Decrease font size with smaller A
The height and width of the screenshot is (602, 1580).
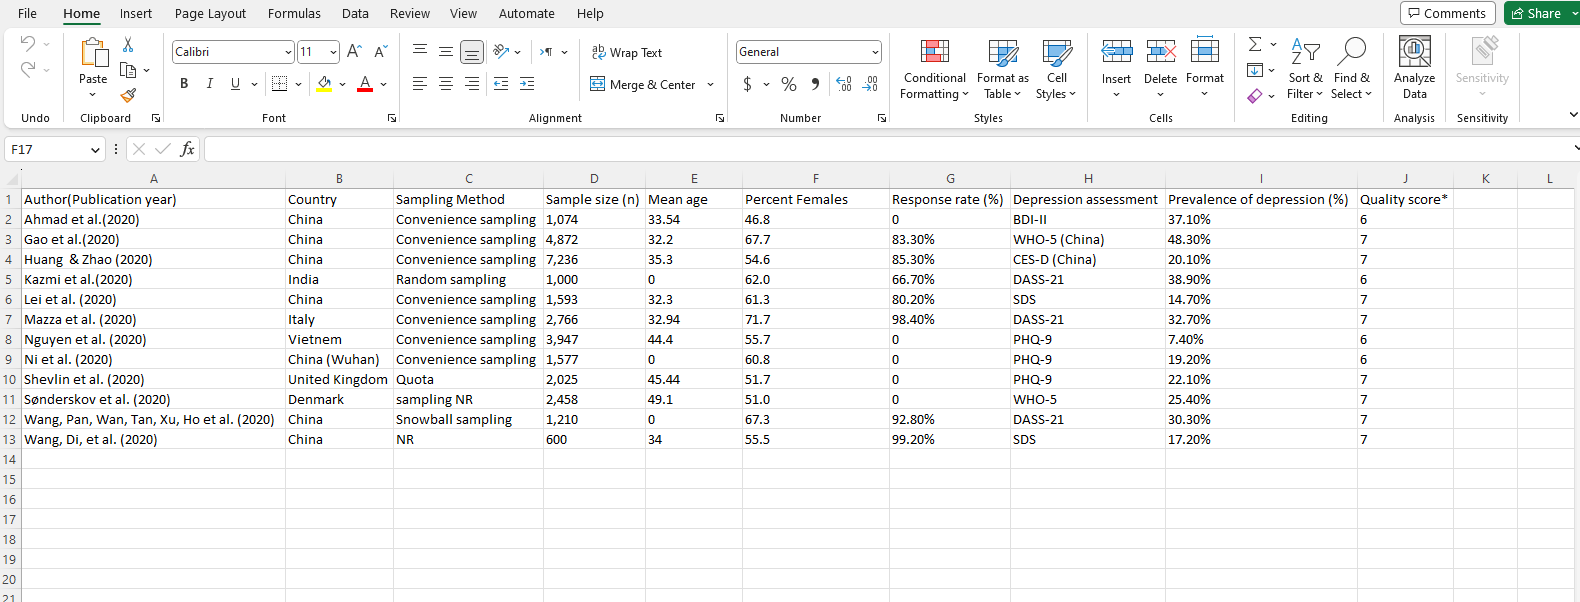[x=380, y=52]
